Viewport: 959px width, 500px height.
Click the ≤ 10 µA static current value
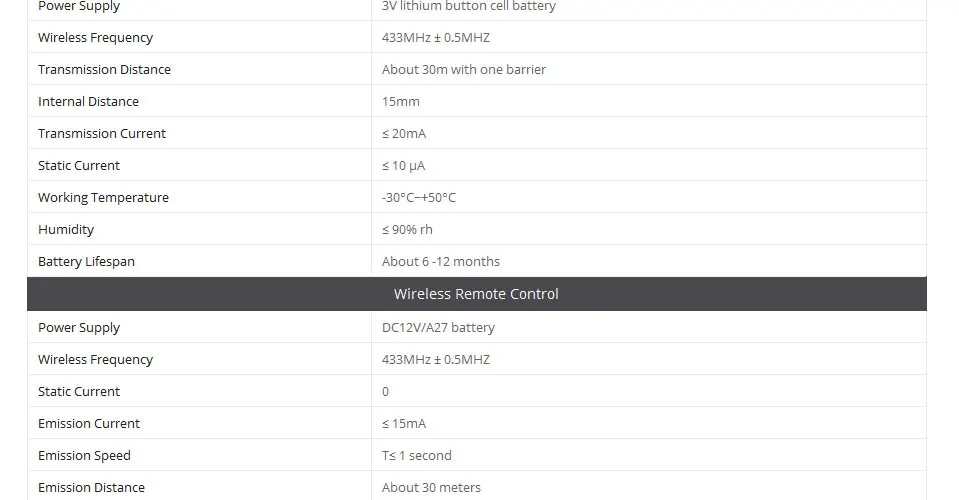403,166
